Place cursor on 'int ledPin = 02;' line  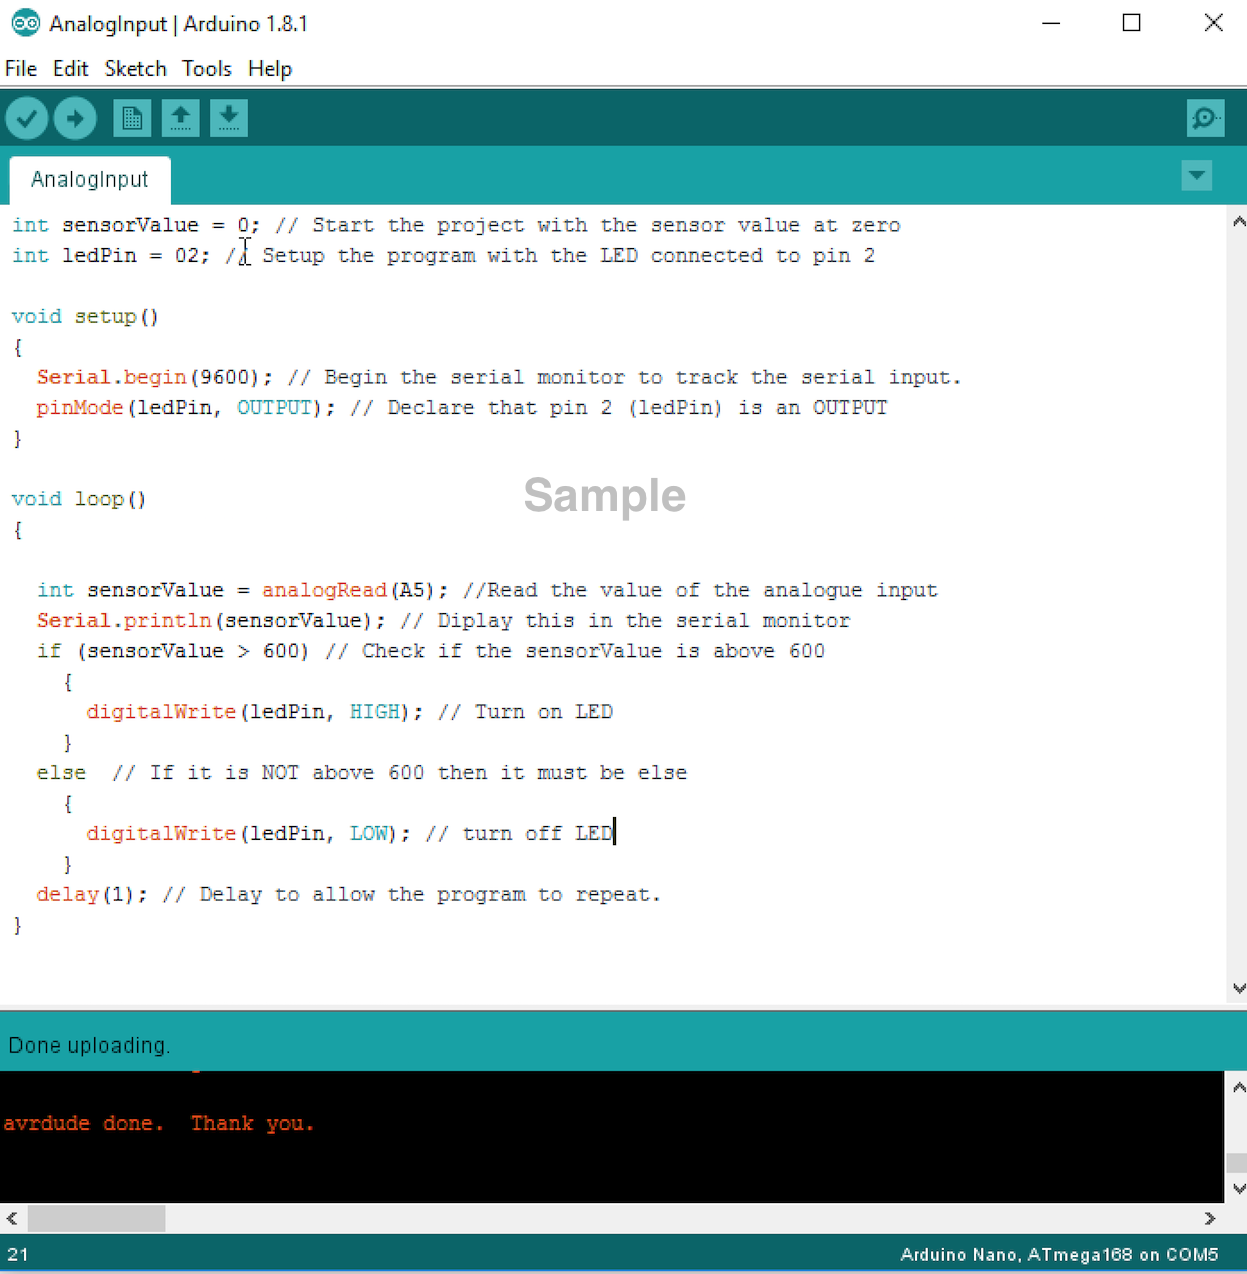[x=111, y=256]
